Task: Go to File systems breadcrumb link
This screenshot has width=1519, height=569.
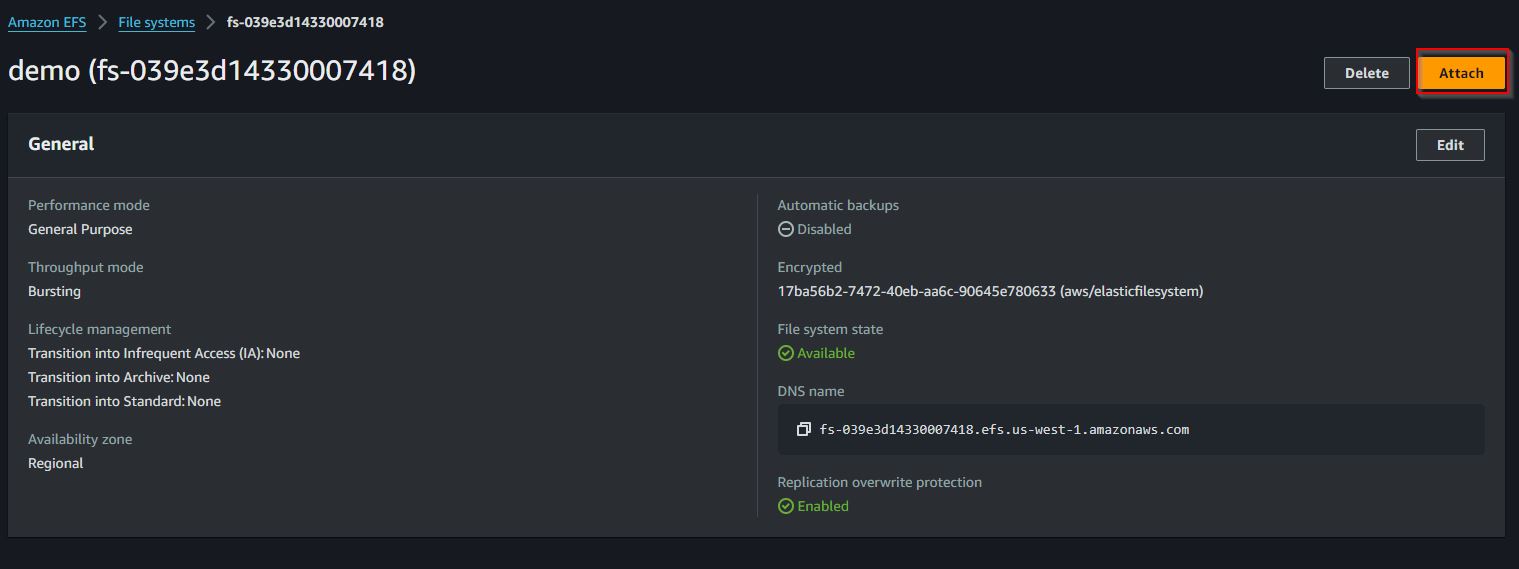Action: pyautogui.click(x=156, y=22)
